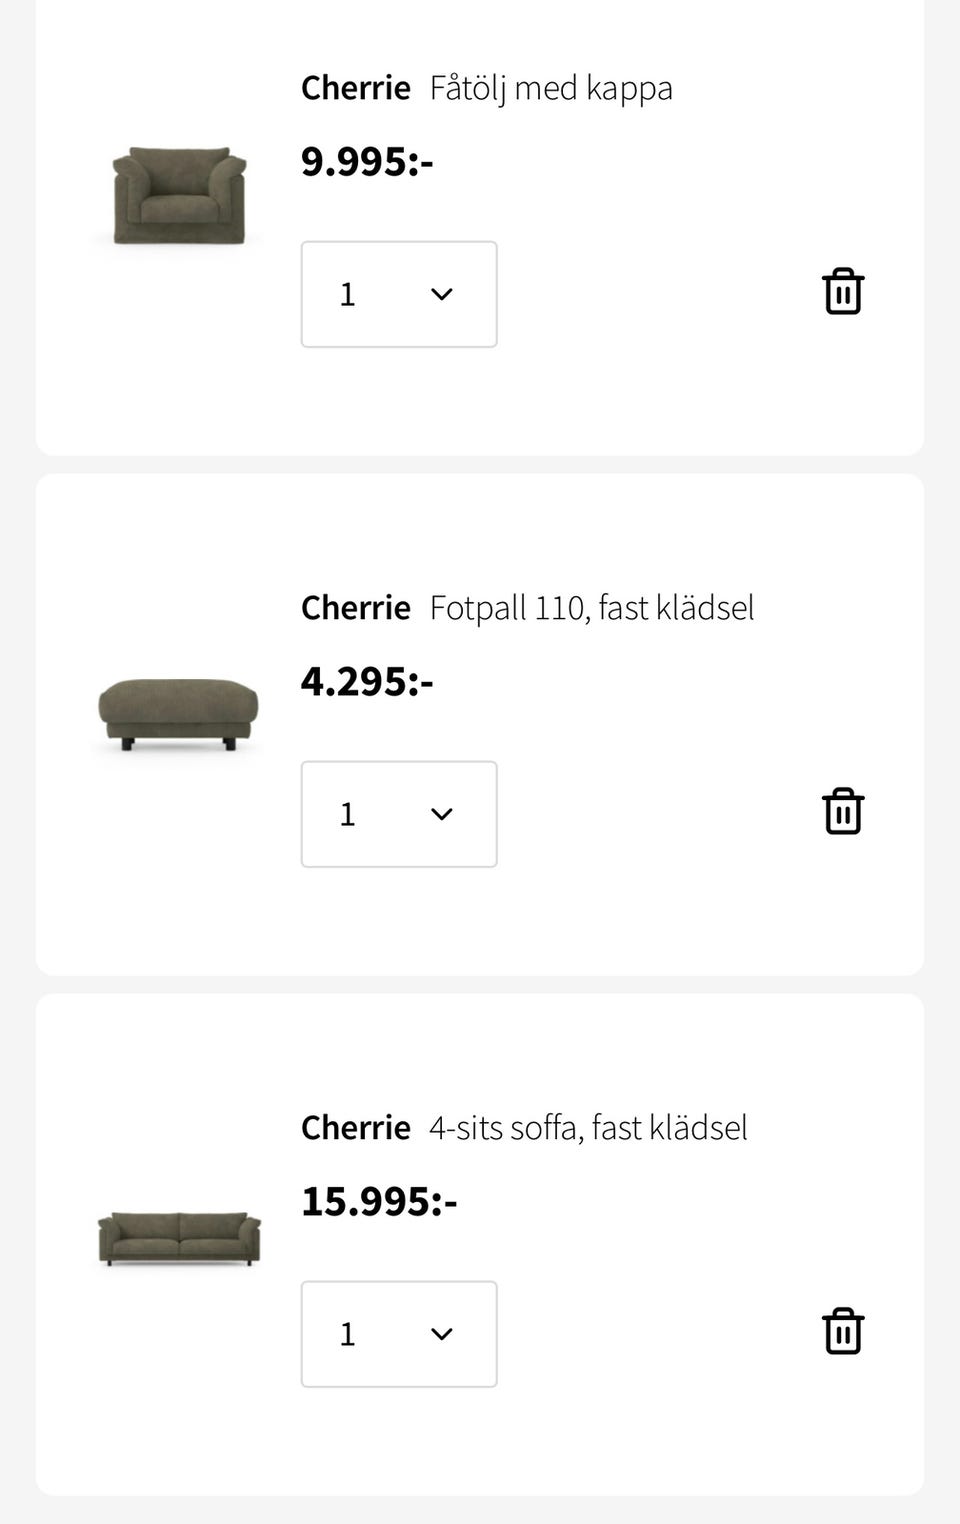This screenshot has width=960, height=1524.
Task: Select the 4.295:- price text
Action: [x=367, y=682]
